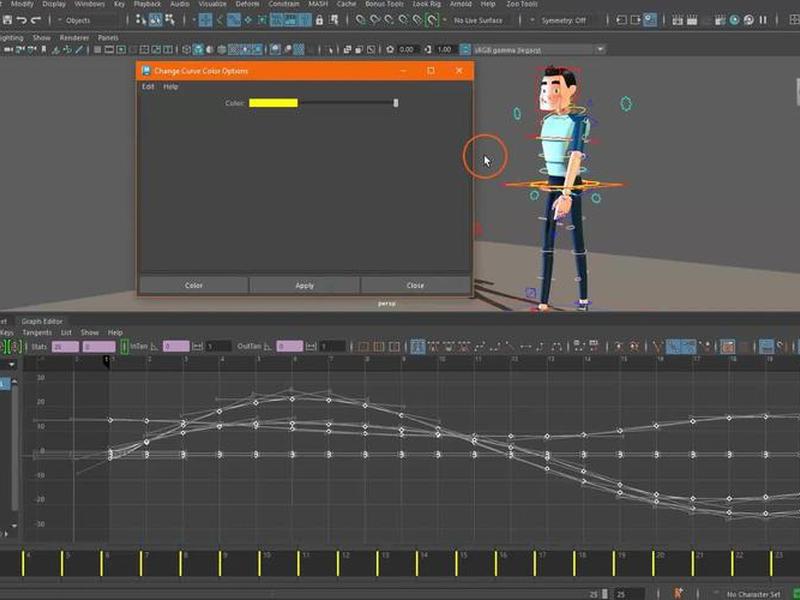Click the yellow key tick at frame 10
800x600 pixels.
[259, 563]
